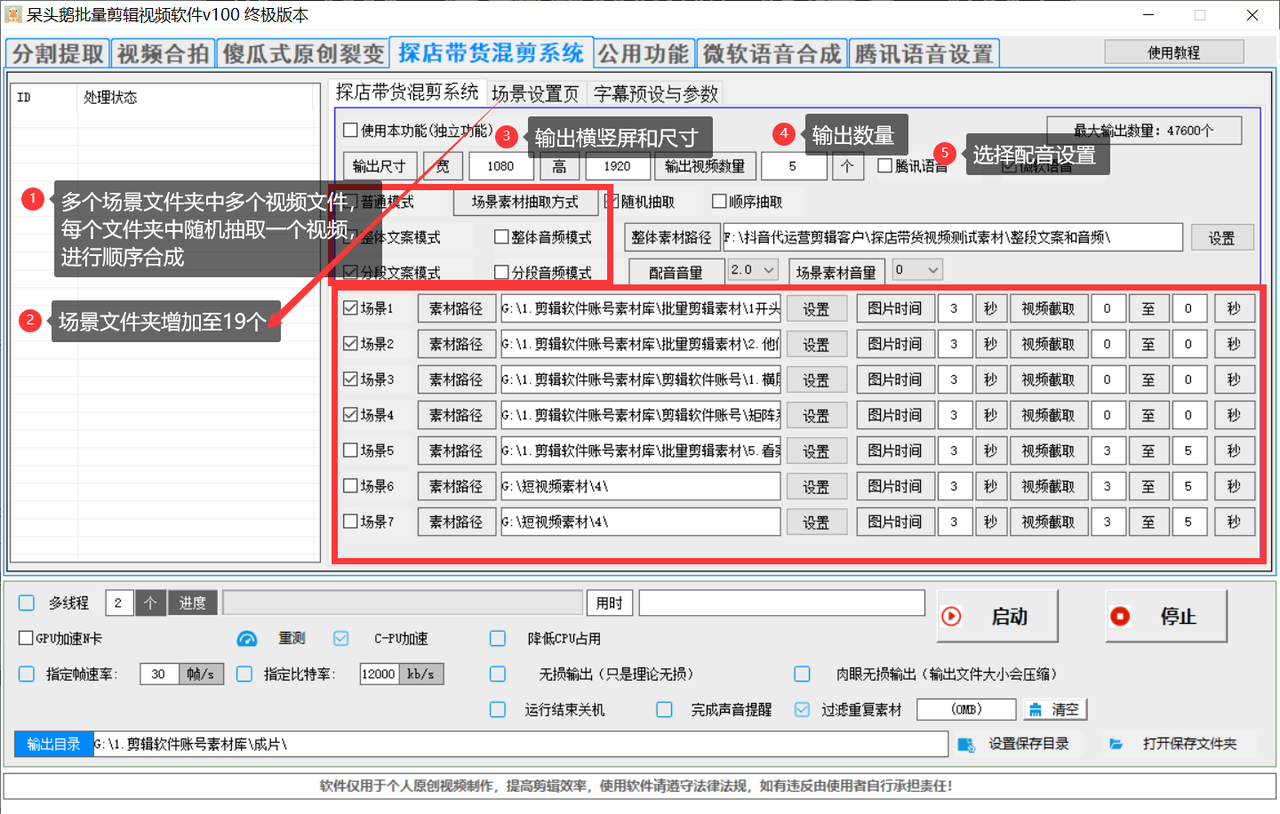The height and width of the screenshot is (814, 1280).
Task: Click the 清空 clear button
Action: point(1054,709)
